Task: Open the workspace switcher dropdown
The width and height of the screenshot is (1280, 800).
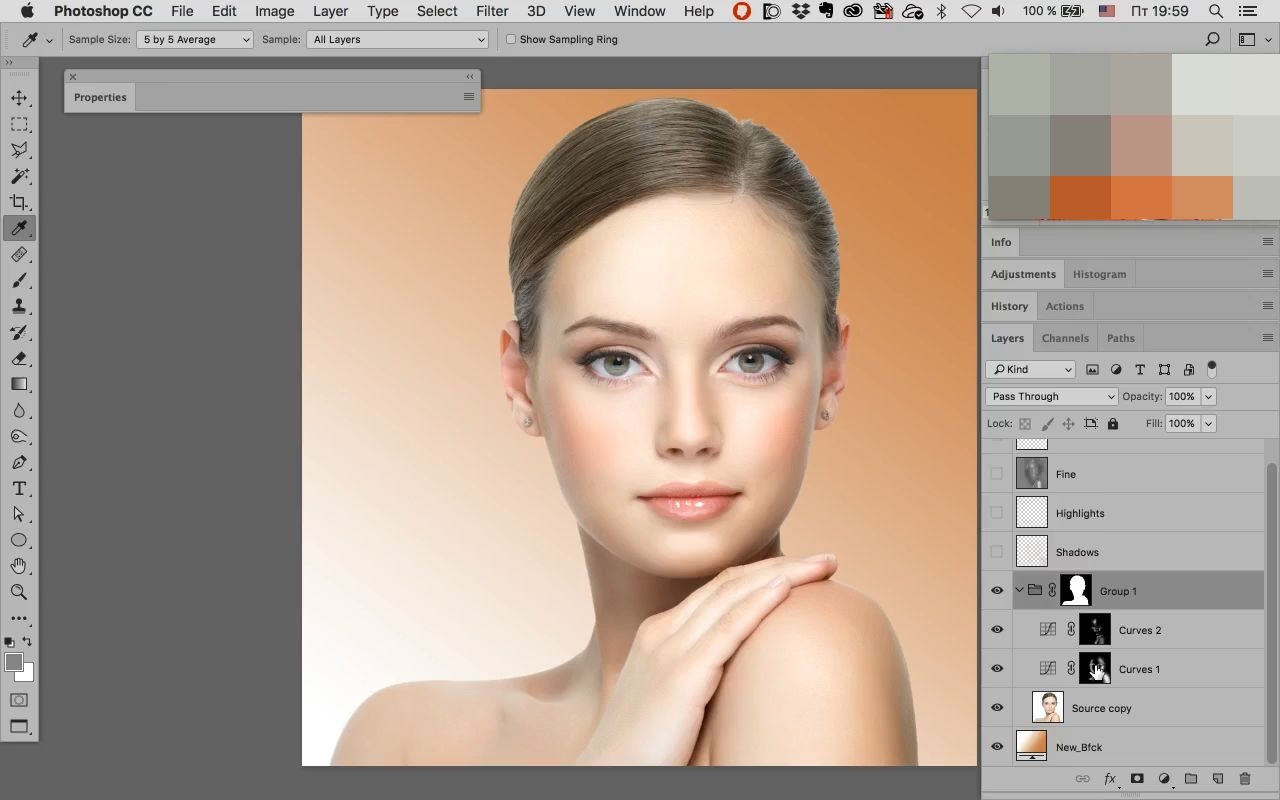Action: [x=1253, y=39]
